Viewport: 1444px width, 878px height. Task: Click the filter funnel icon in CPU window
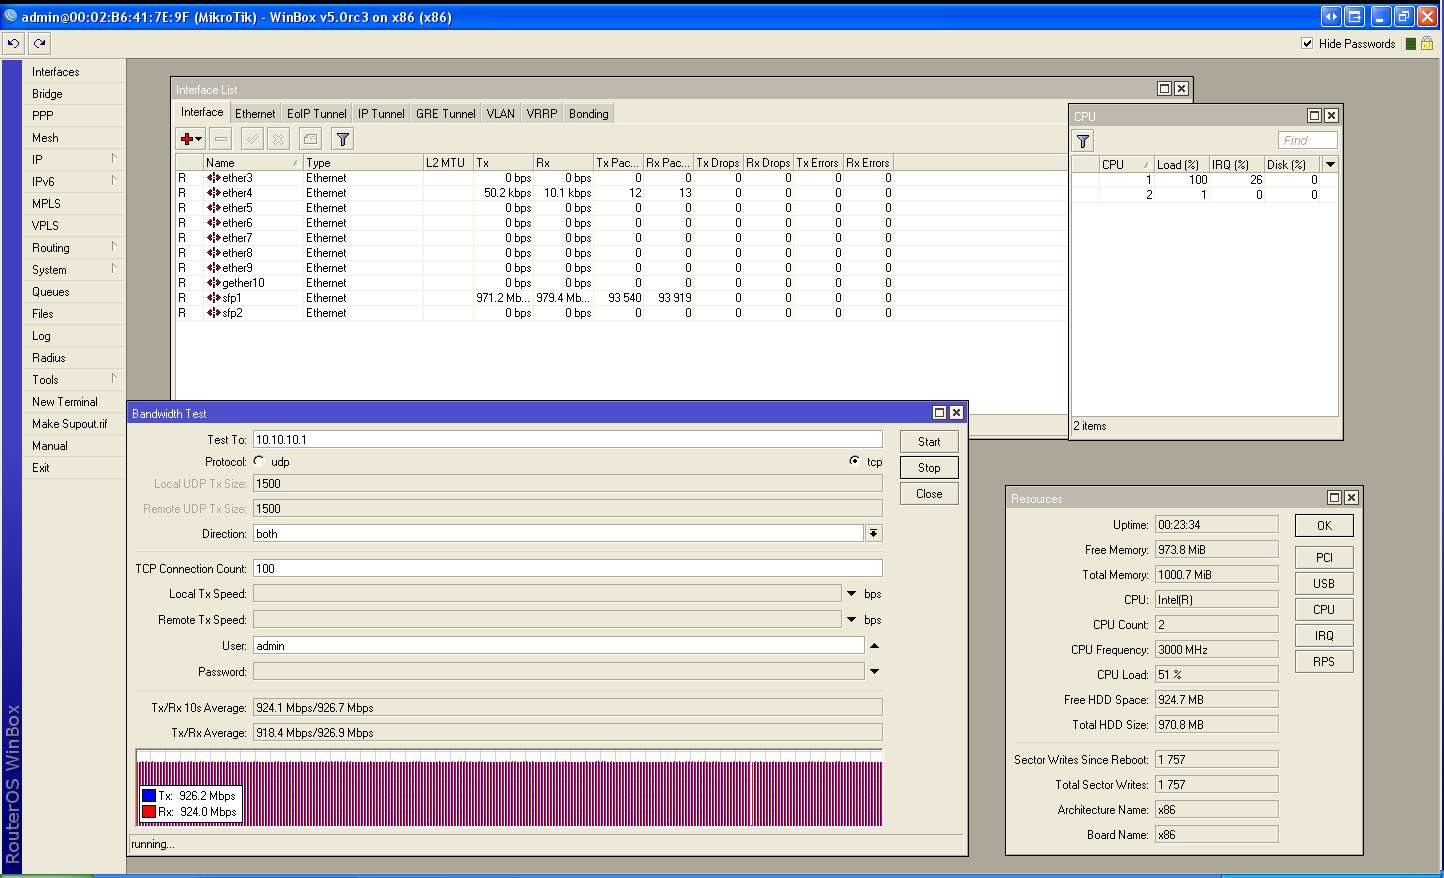1083,141
